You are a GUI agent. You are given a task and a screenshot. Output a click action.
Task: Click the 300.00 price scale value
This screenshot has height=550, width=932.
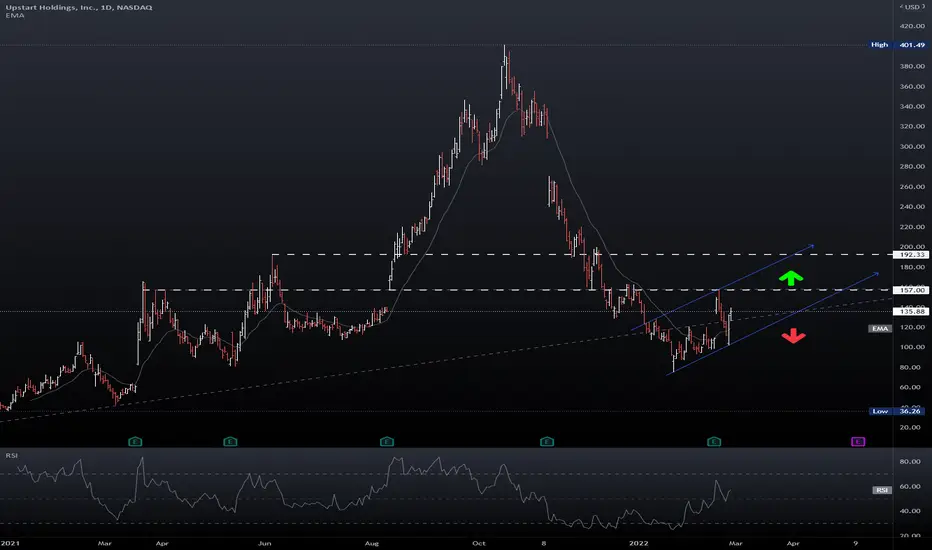coord(912,146)
